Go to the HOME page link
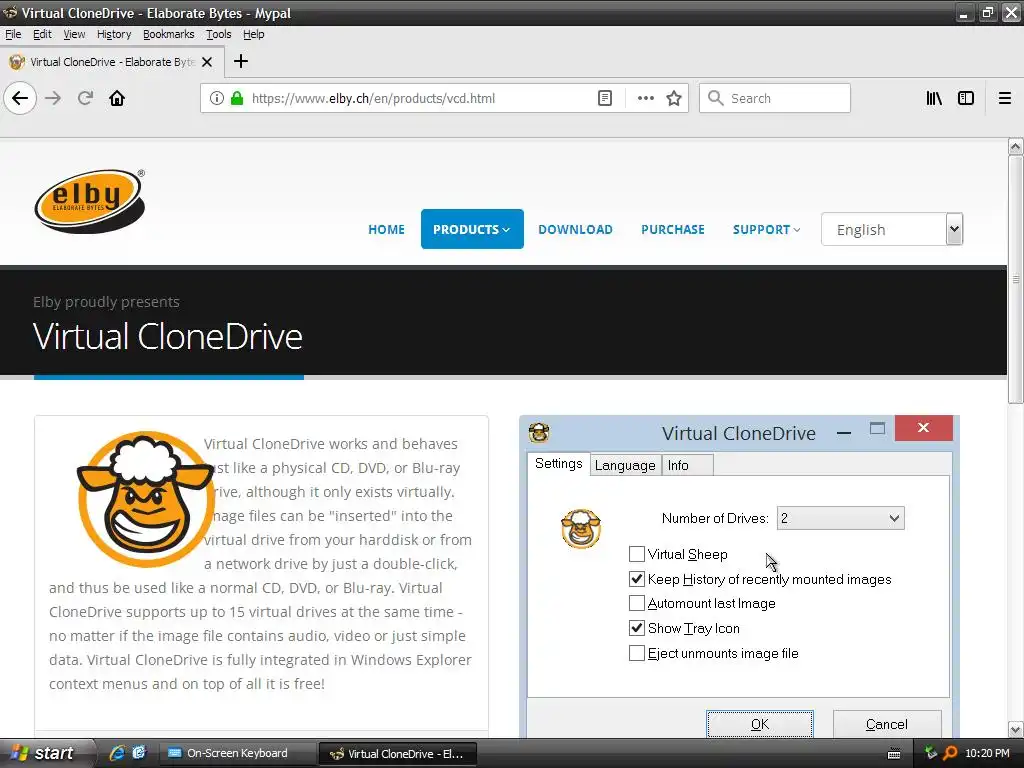The width and height of the screenshot is (1024, 768). [x=387, y=229]
